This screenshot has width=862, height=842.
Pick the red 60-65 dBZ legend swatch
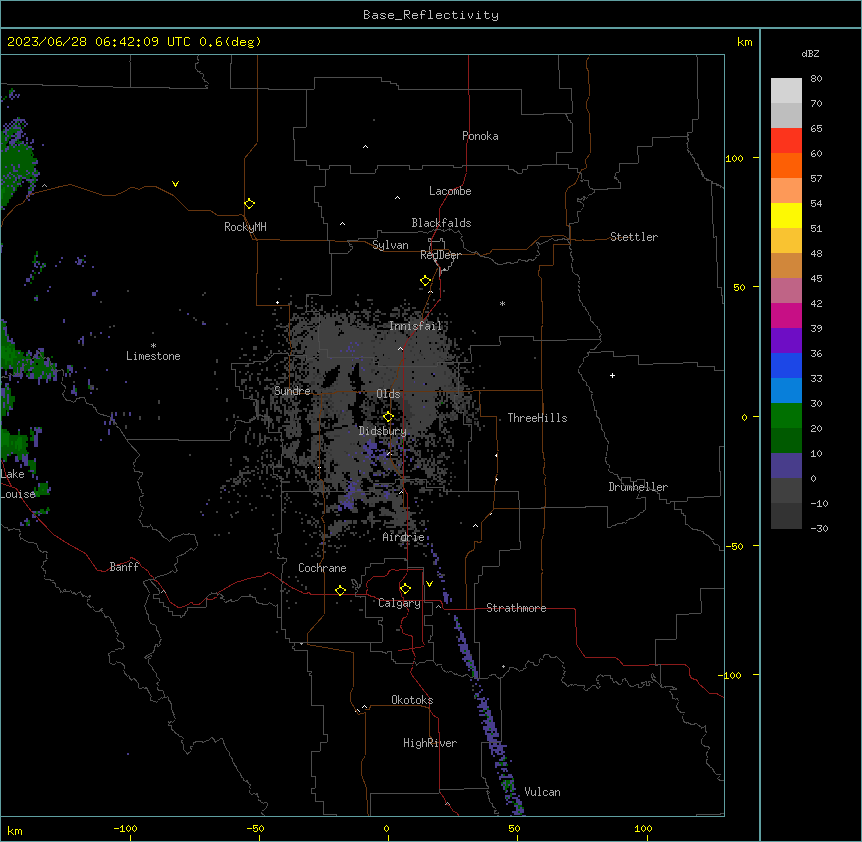point(786,140)
